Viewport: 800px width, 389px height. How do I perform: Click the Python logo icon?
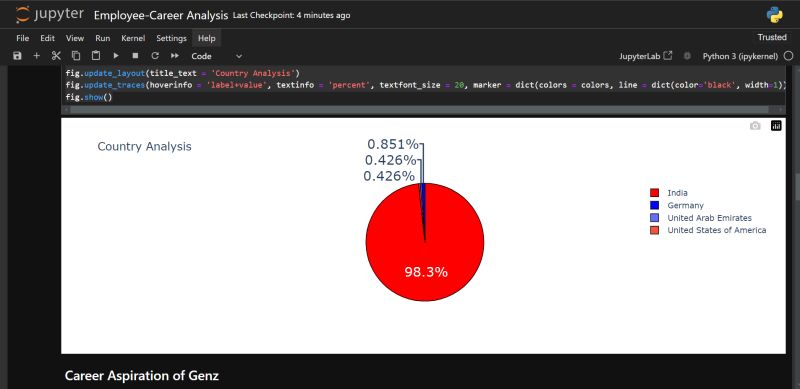tap(774, 15)
